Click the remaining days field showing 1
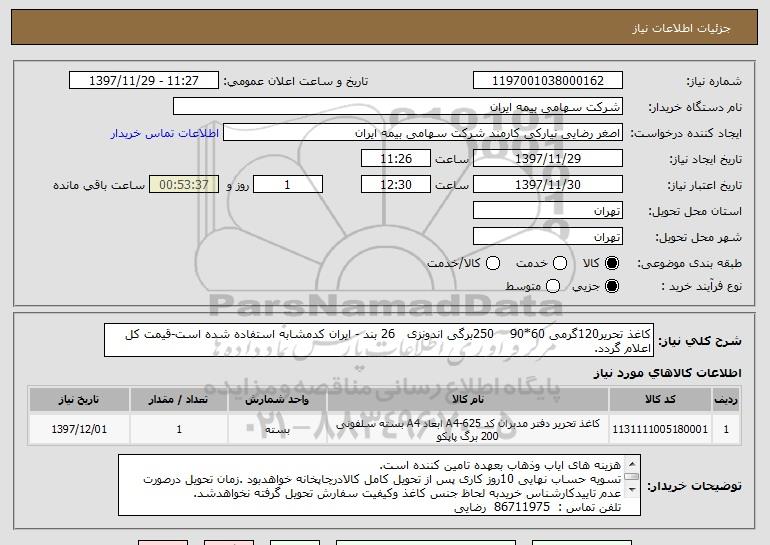This screenshot has width=770, height=545. coord(288,185)
